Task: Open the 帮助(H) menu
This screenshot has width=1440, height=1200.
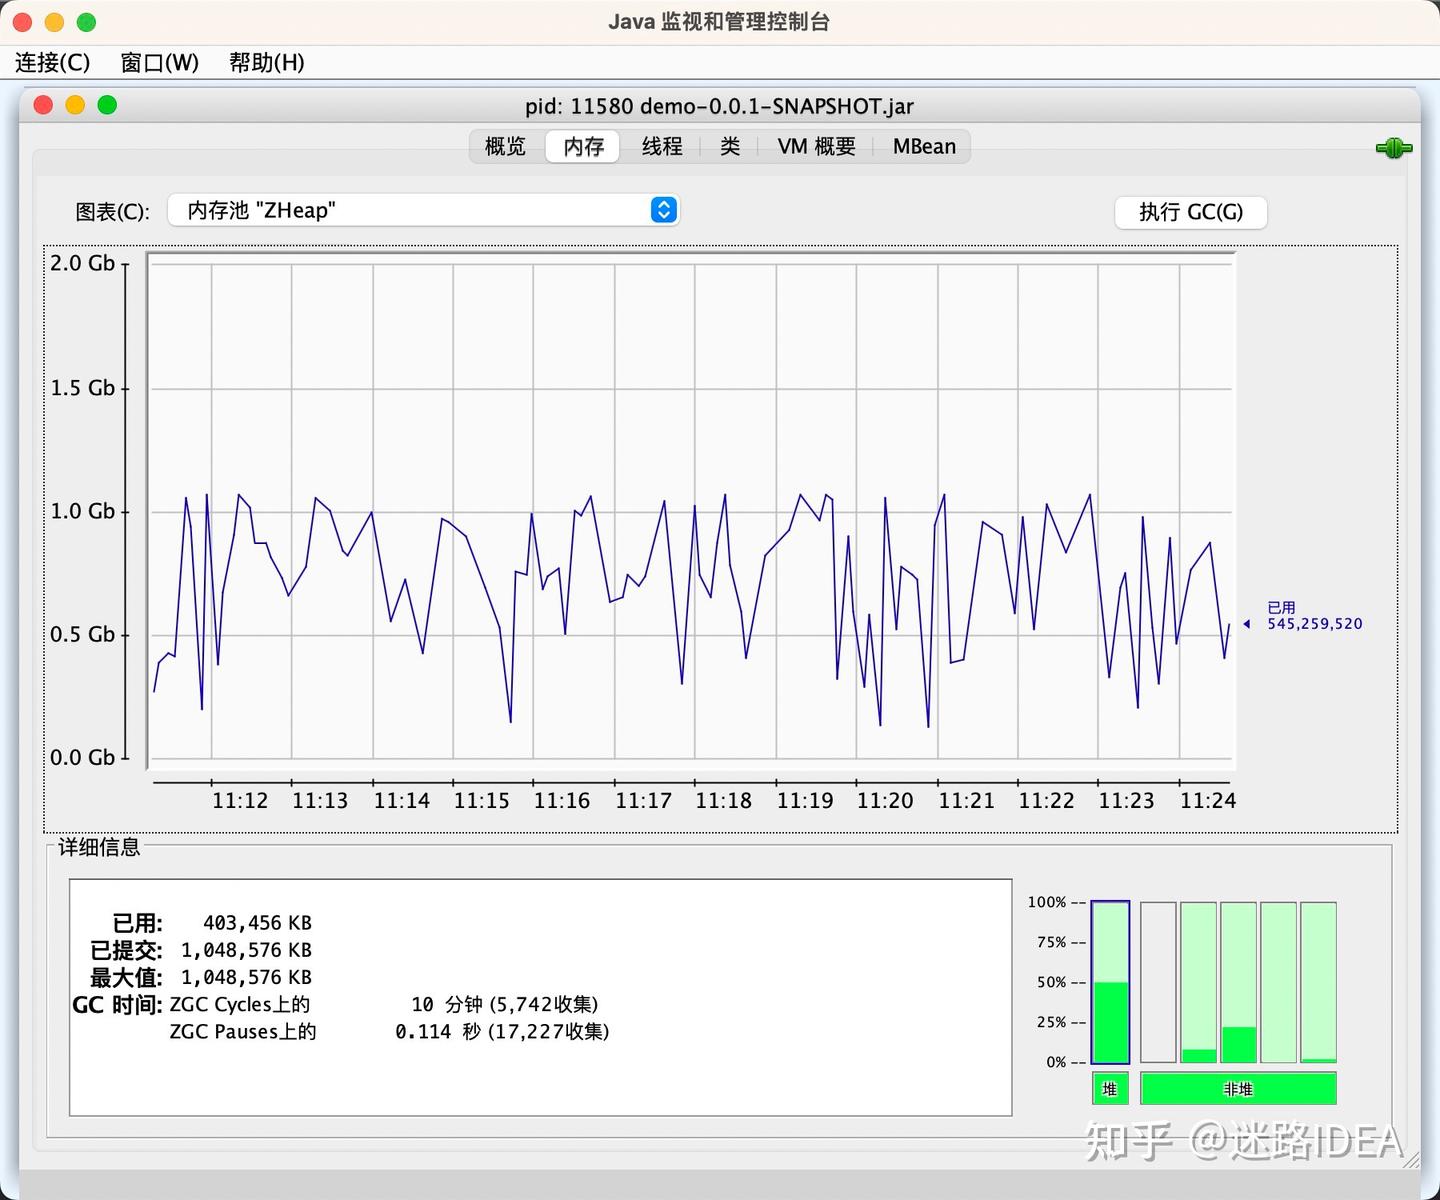Action: pos(266,63)
